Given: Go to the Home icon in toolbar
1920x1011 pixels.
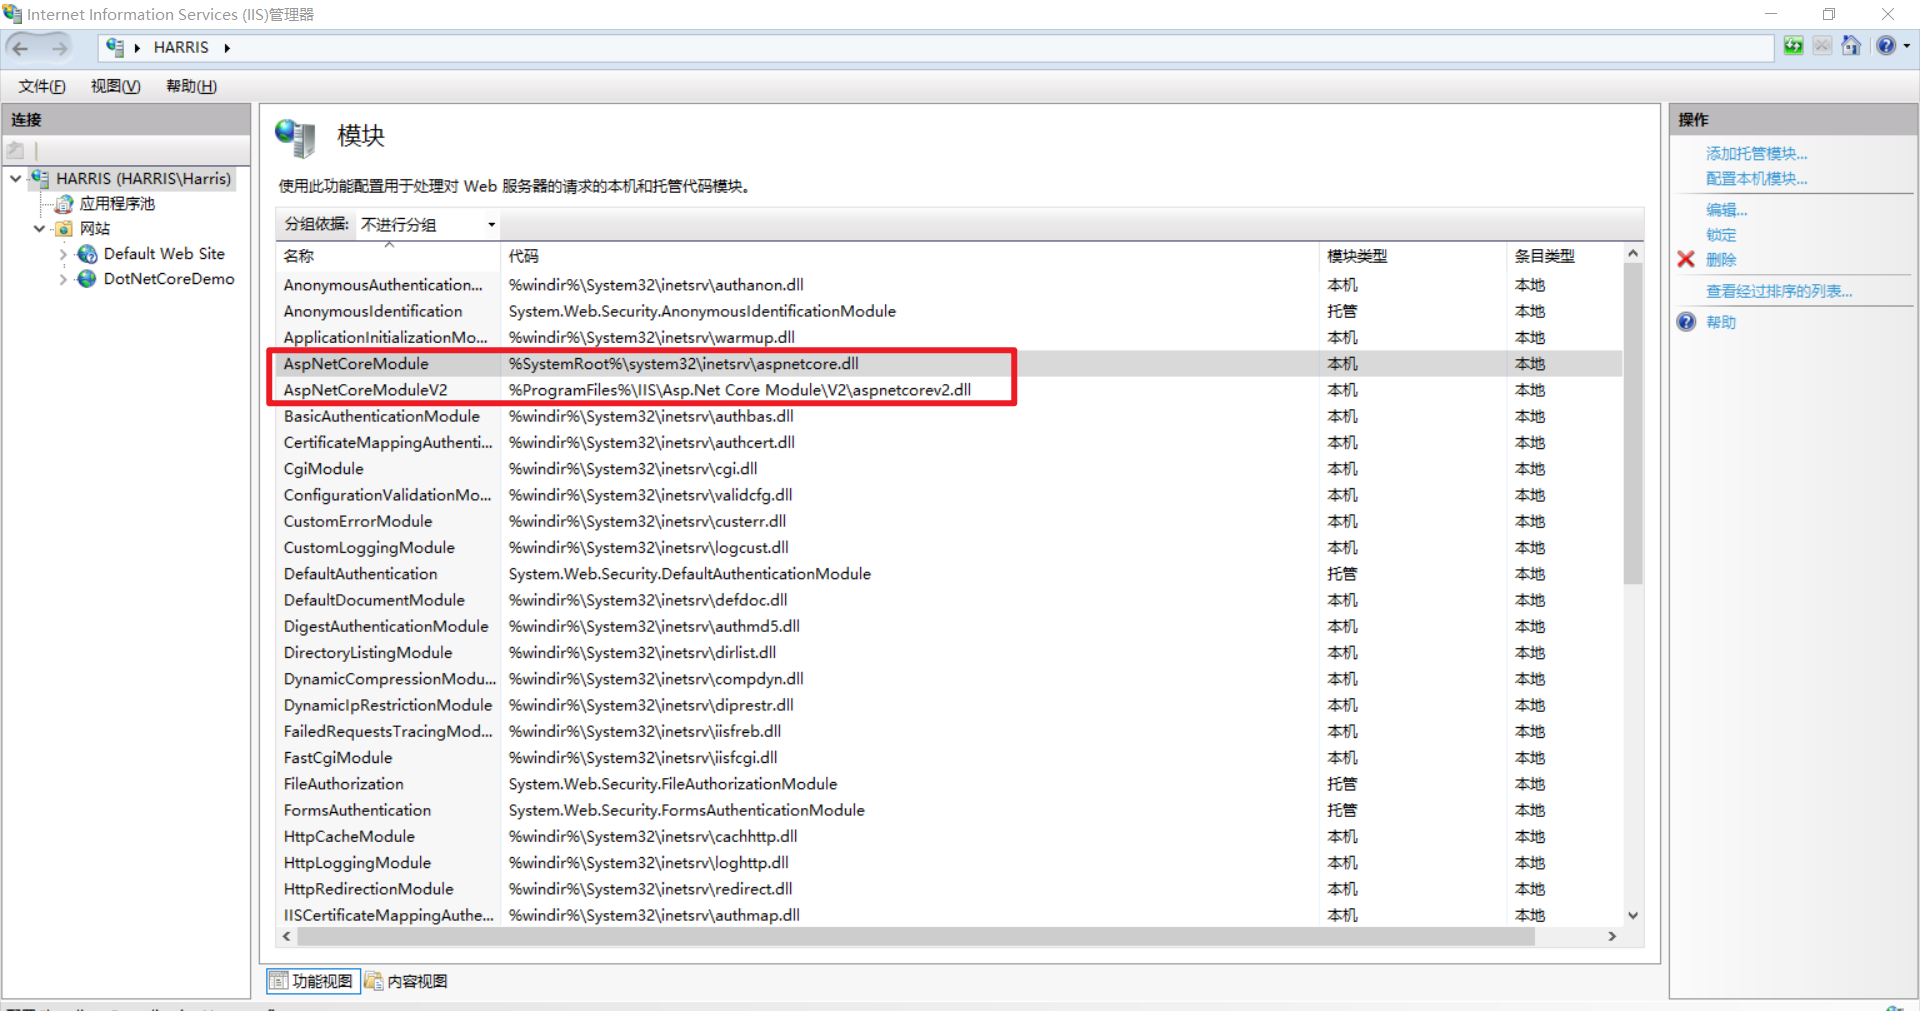Looking at the screenshot, I should click(x=1851, y=46).
